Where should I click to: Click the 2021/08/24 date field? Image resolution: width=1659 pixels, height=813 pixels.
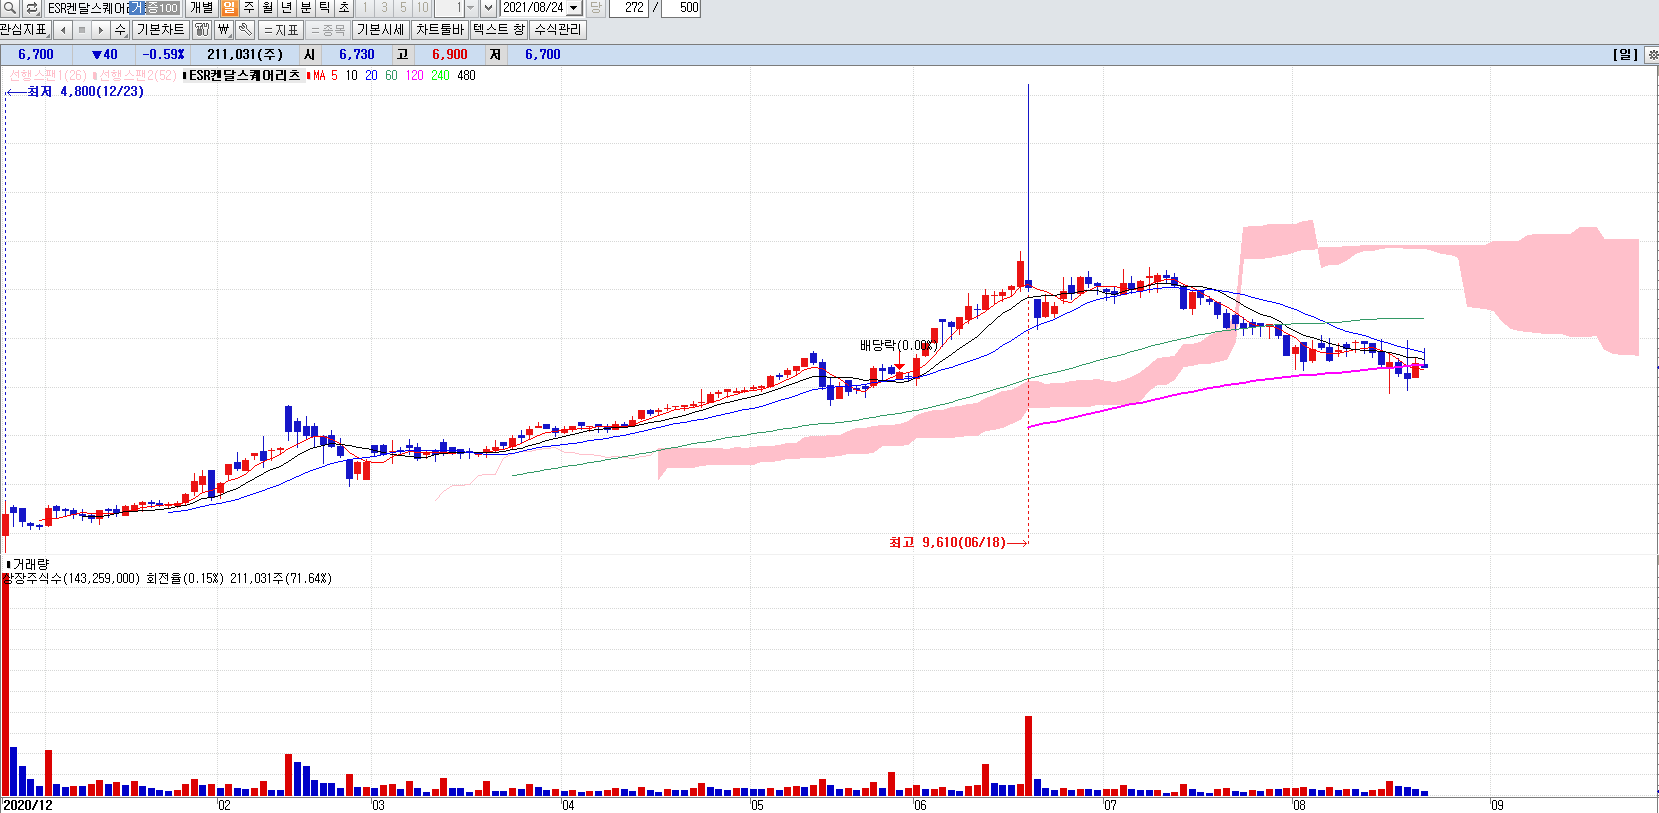(533, 8)
